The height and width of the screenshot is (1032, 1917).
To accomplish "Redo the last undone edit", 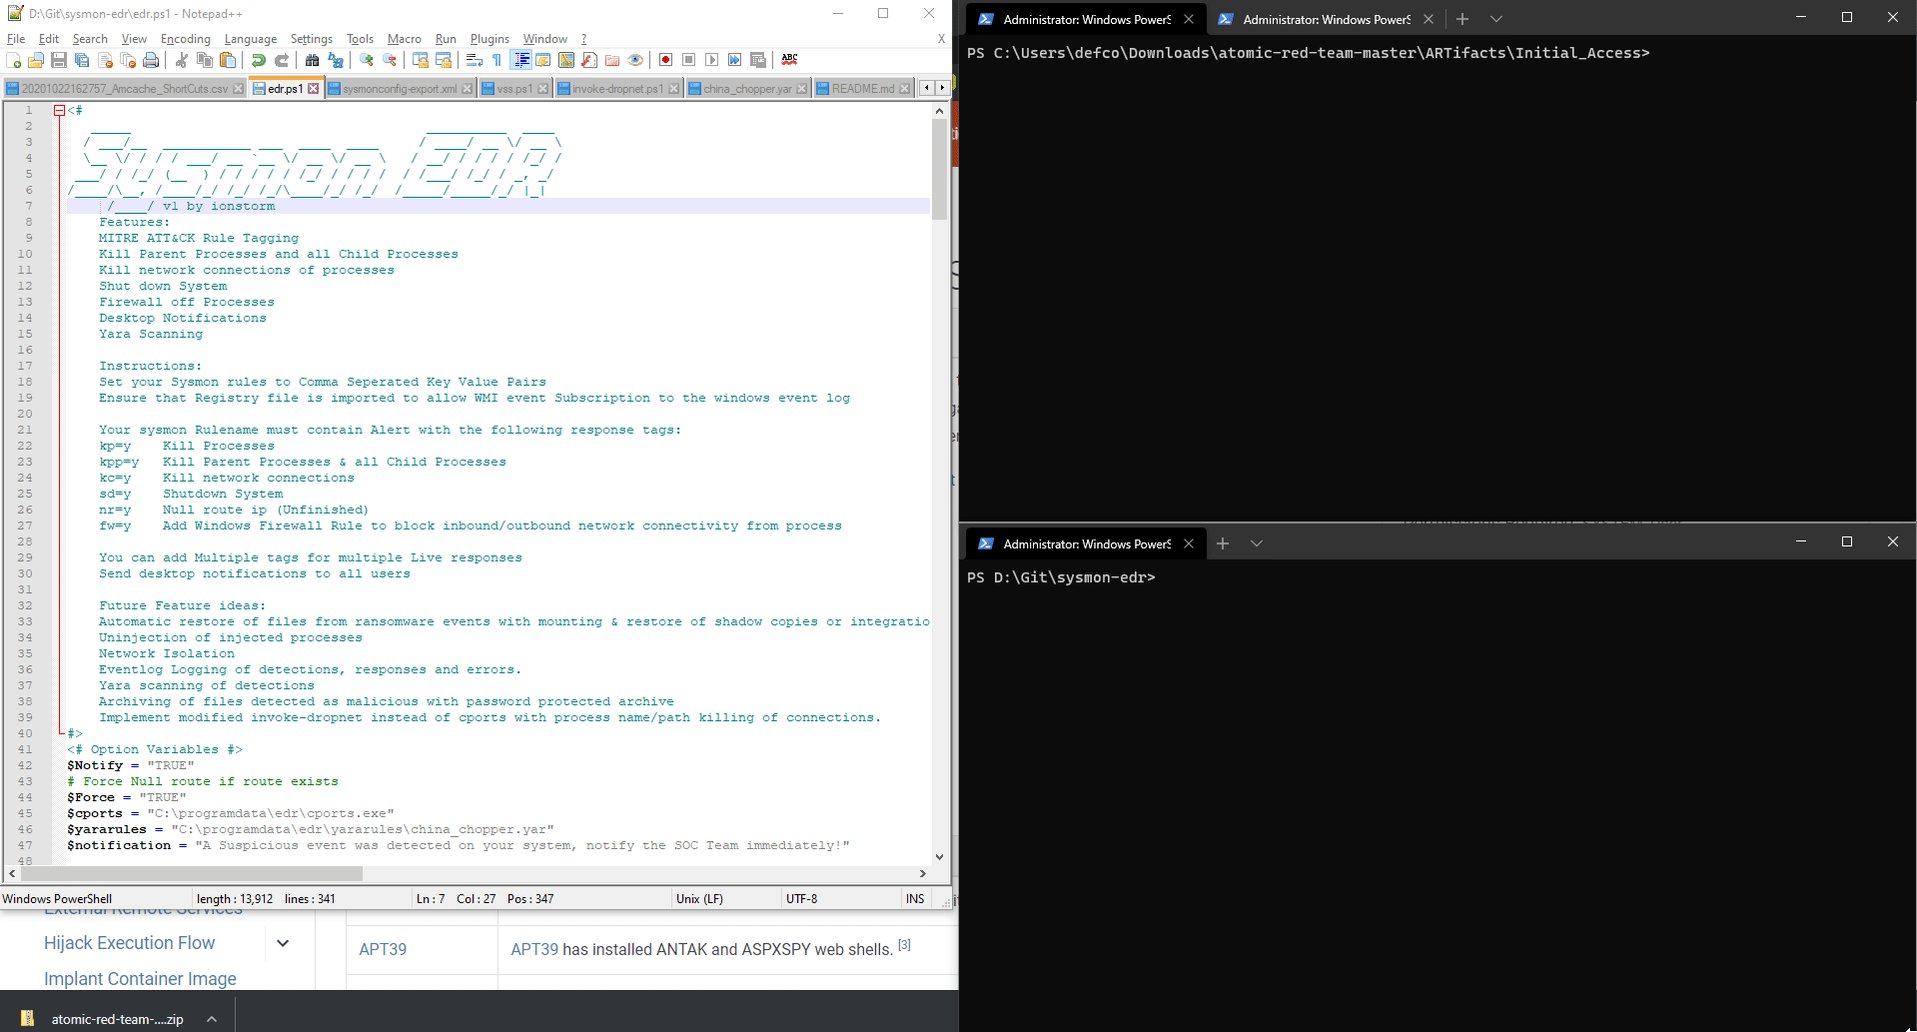I will [x=282, y=60].
